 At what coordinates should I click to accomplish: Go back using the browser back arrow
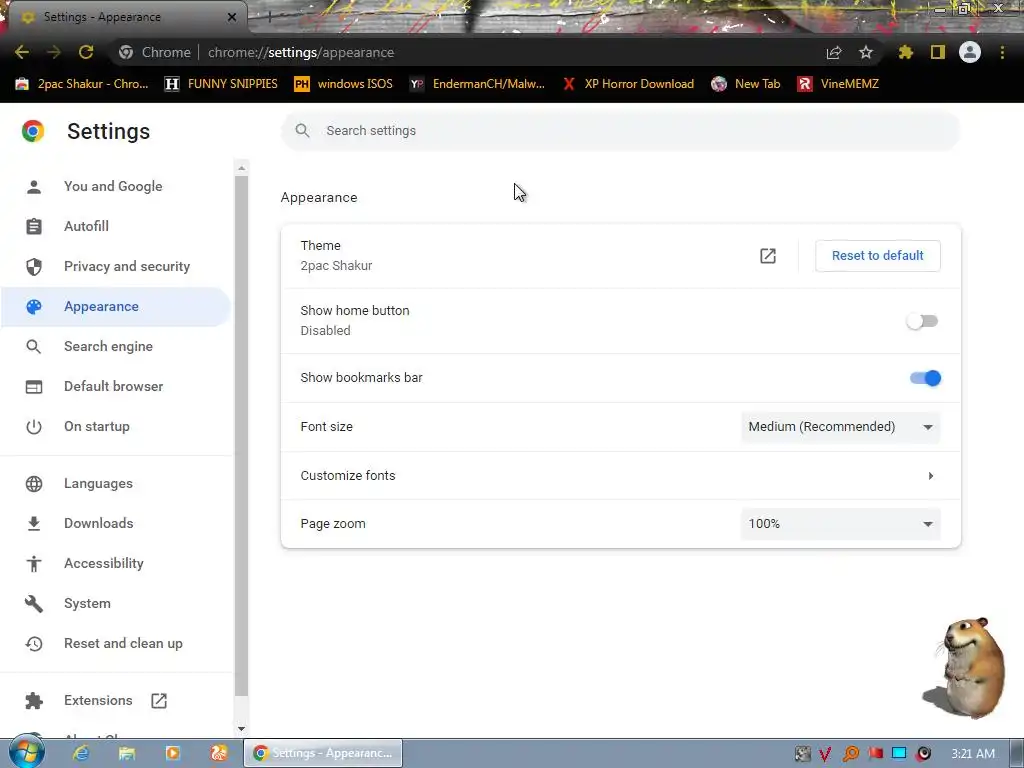coord(22,52)
